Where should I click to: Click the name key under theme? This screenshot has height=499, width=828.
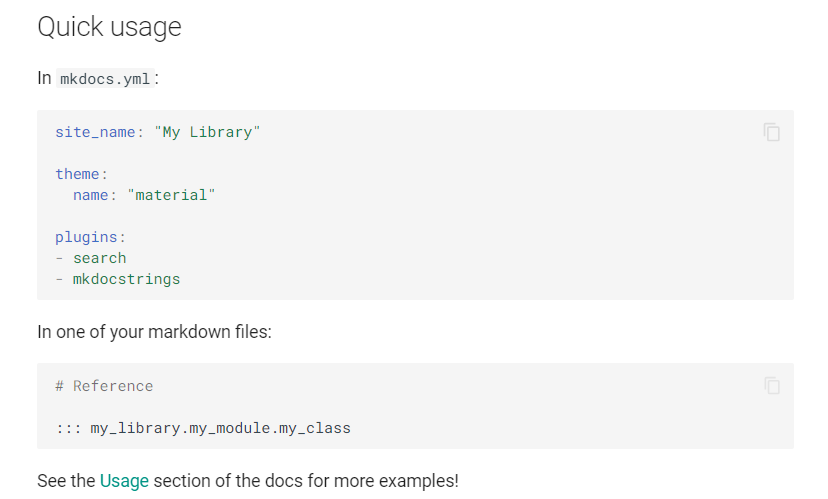pos(90,195)
